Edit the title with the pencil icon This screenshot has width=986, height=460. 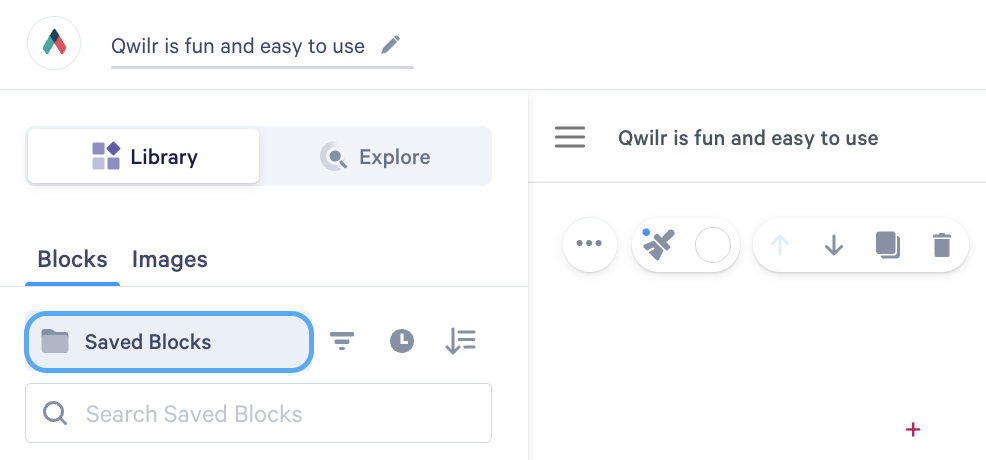(391, 45)
